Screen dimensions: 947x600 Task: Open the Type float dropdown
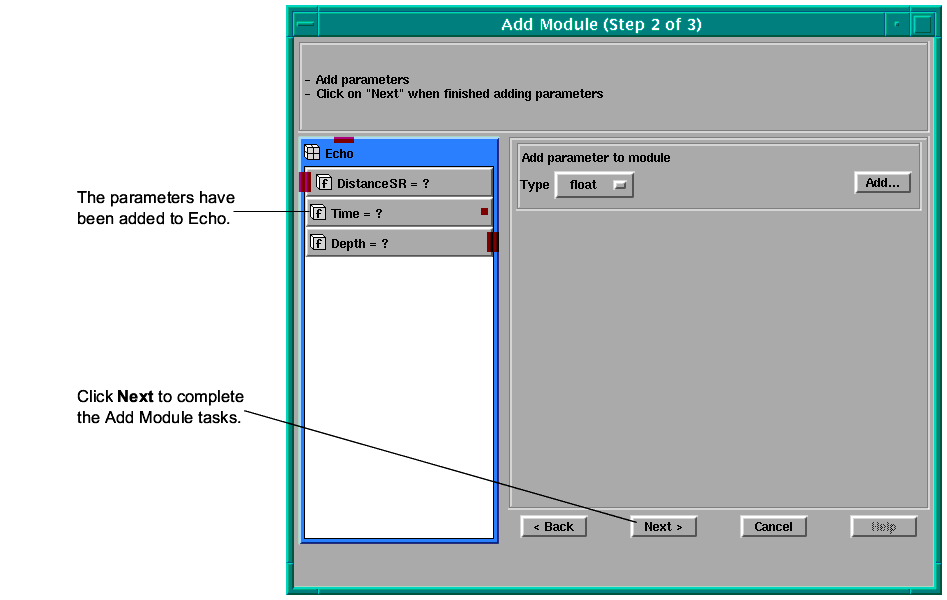(594, 185)
